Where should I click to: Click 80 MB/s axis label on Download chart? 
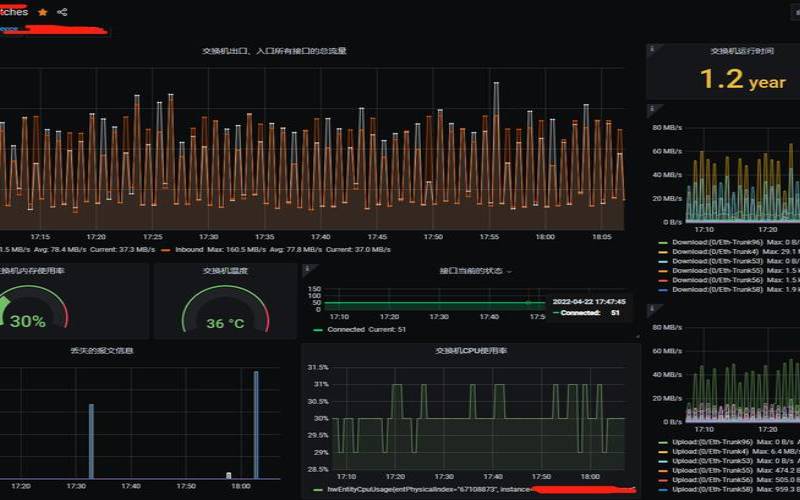coord(667,128)
